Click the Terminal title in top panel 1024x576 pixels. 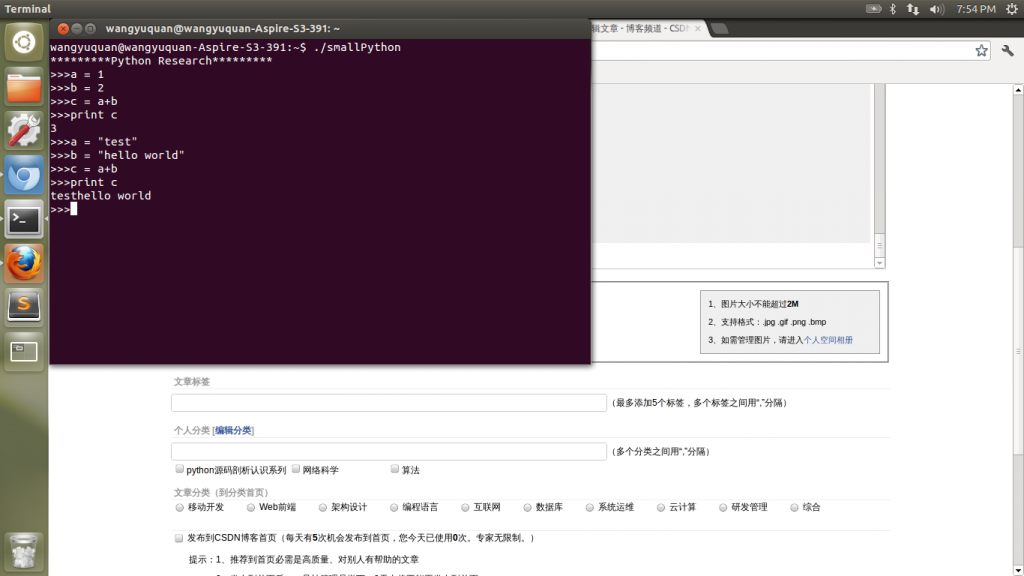27,8
